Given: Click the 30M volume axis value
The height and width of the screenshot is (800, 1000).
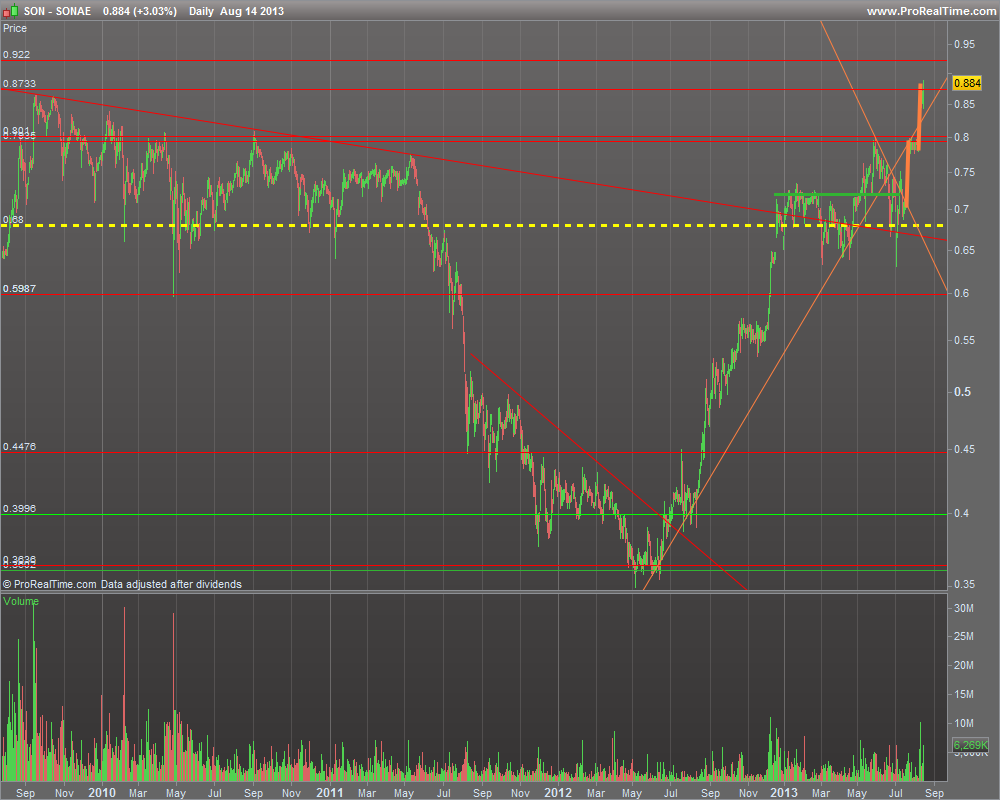Looking at the screenshot, I should point(964,608).
